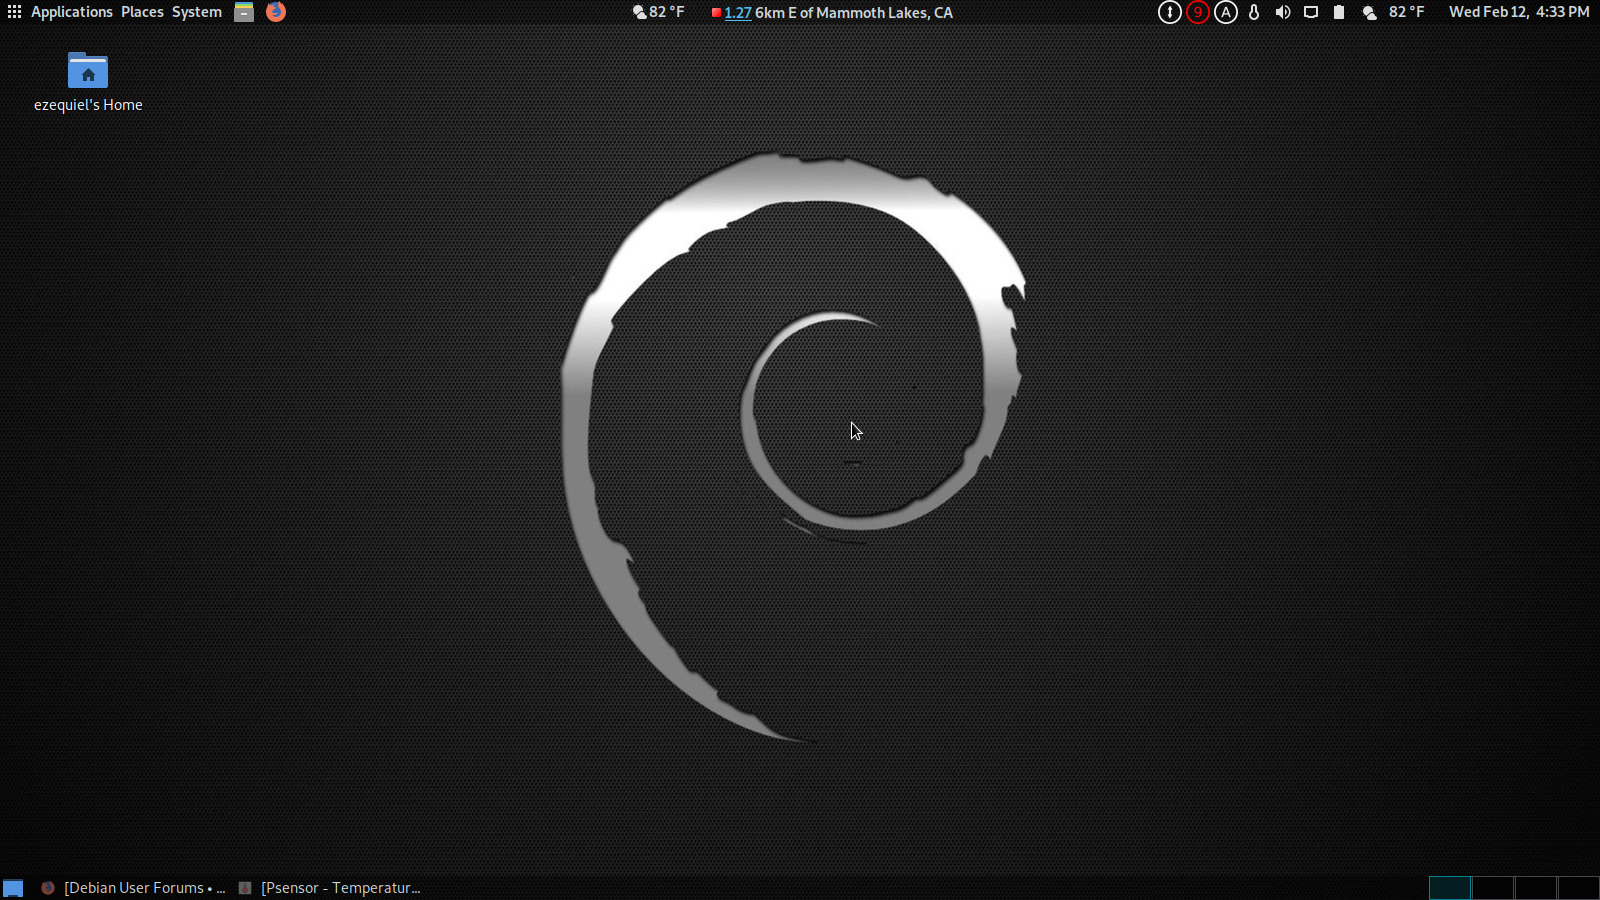Screen dimensions: 1600x900
Task: Open the center weather applet showing 82 °F
Action: click(658, 12)
